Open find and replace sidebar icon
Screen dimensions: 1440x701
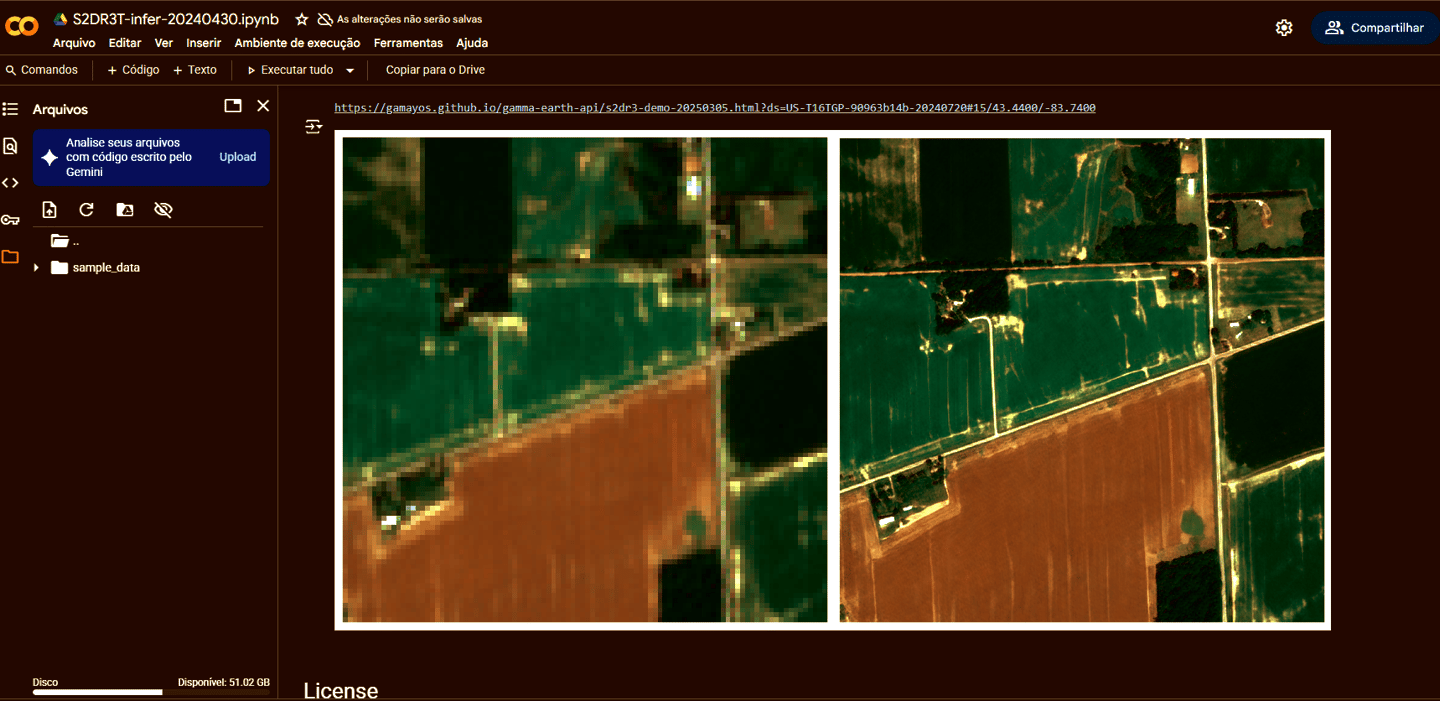10,146
